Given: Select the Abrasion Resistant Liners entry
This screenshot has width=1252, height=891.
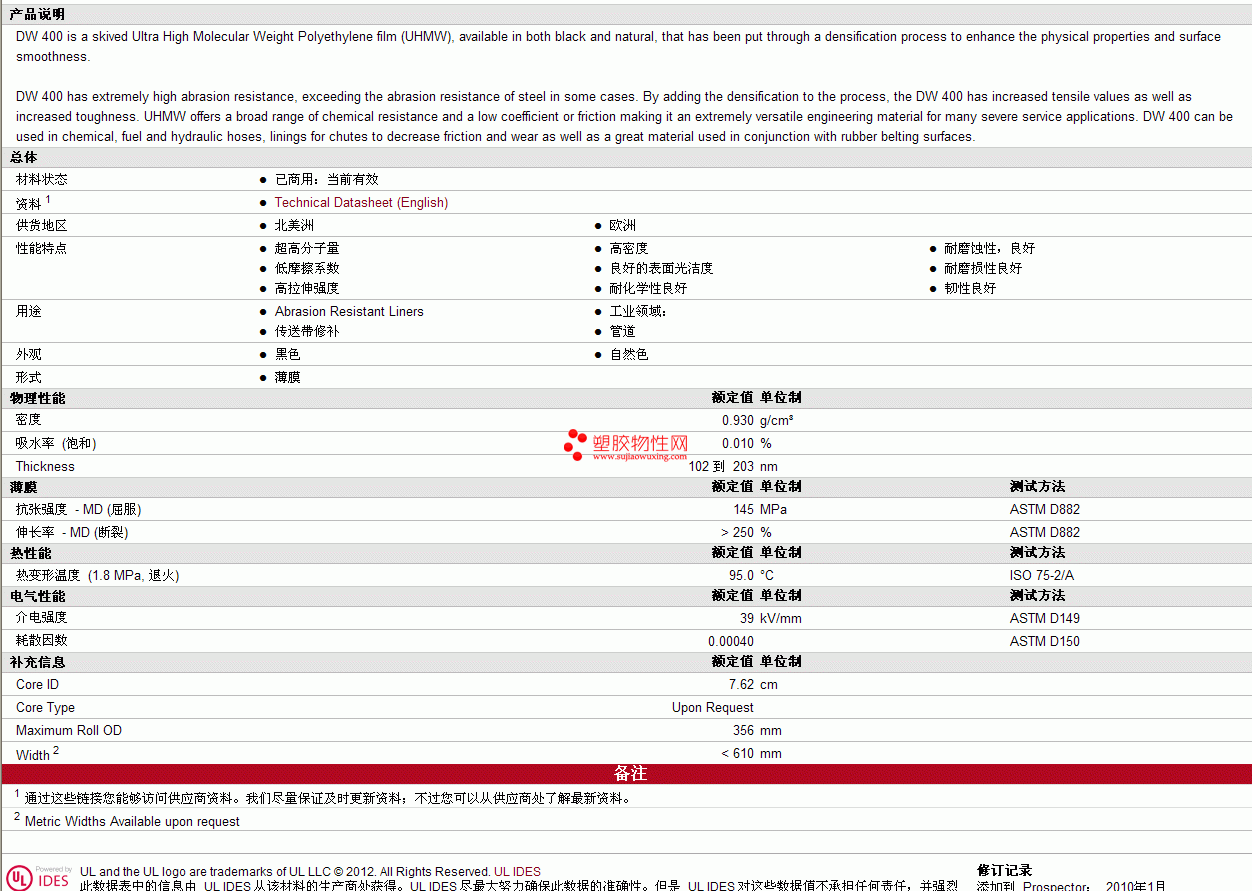Looking at the screenshot, I should [349, 311].
